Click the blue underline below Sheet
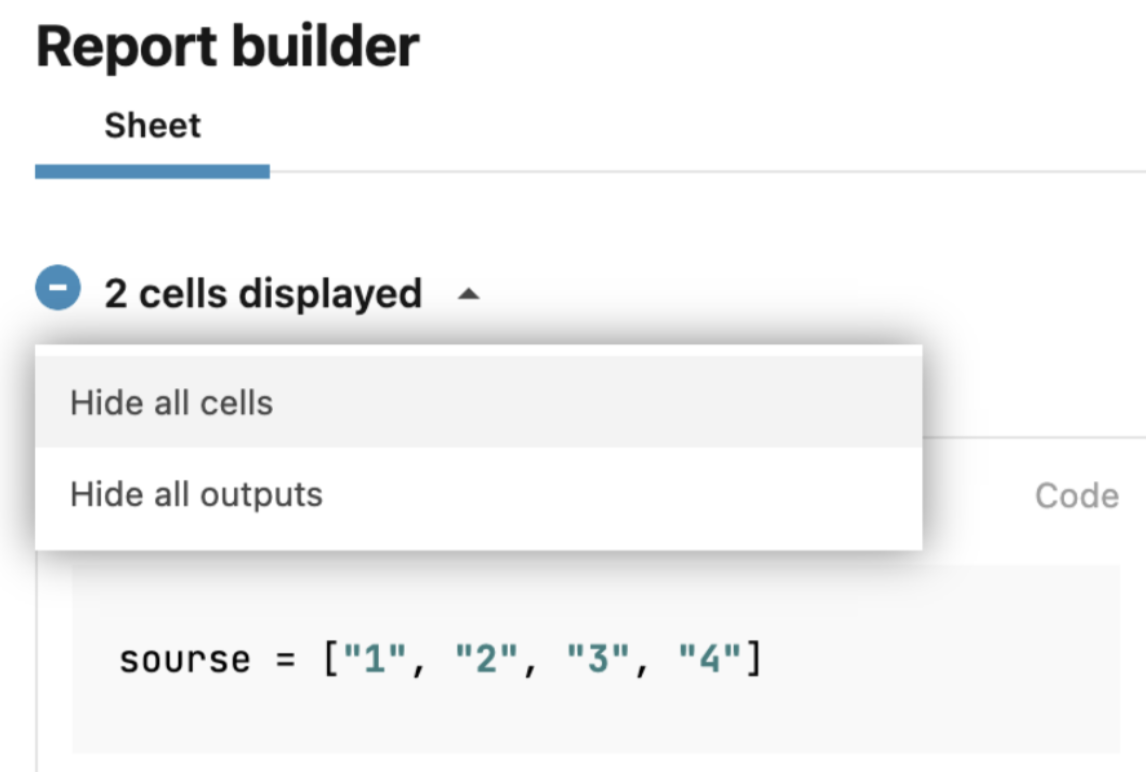The height and width of the screenshot is (772, 1146). tap(152, 171)
